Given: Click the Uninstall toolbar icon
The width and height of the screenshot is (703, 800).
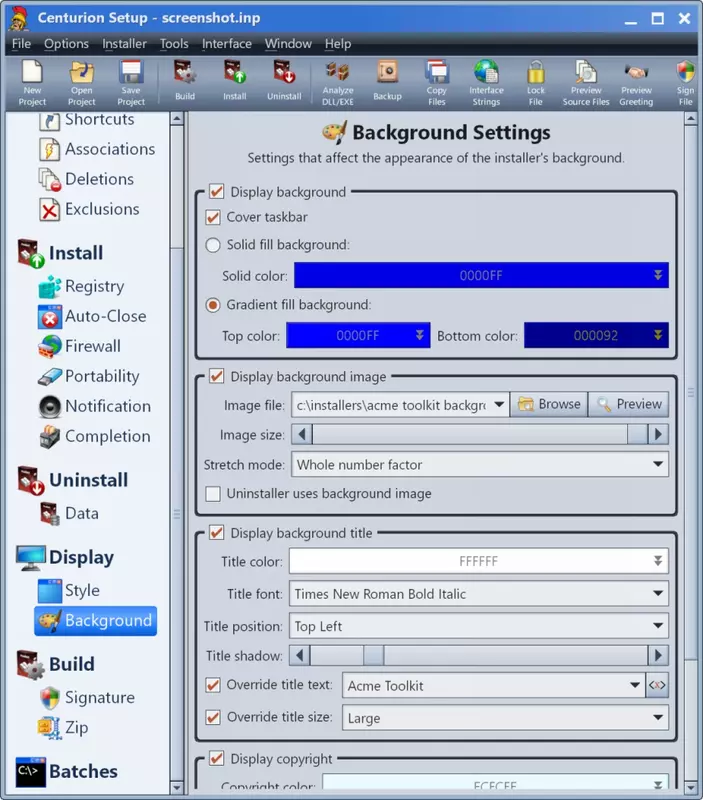Looking at the screenshot, I should 284,81.
